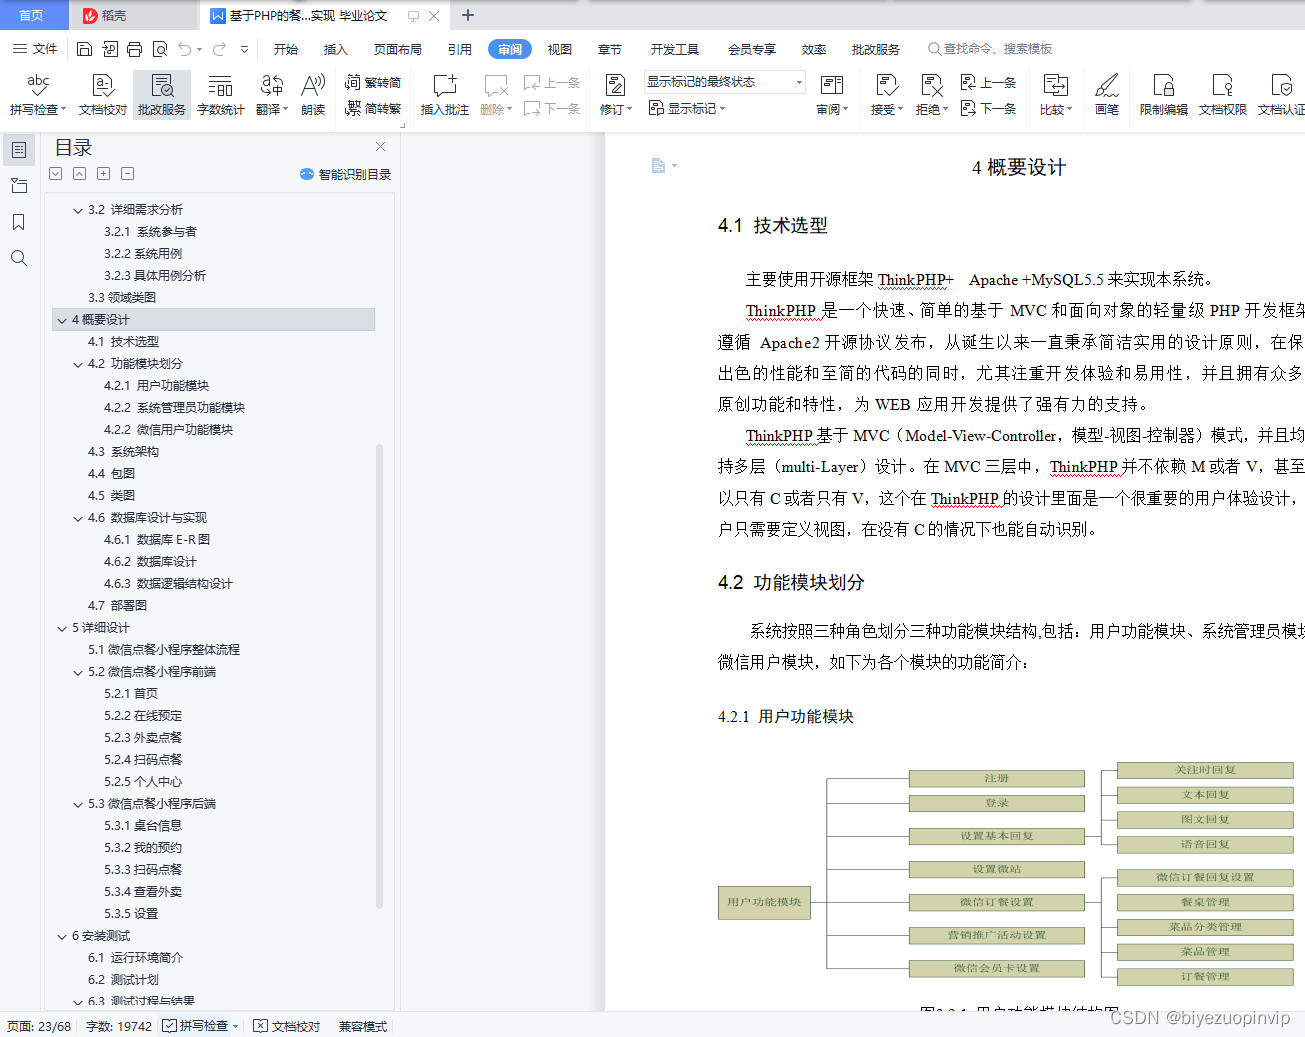Viewport: 1305px width, 1037px height.
Task: Open the 开发工具 ribbon tab
Action: 675,49
